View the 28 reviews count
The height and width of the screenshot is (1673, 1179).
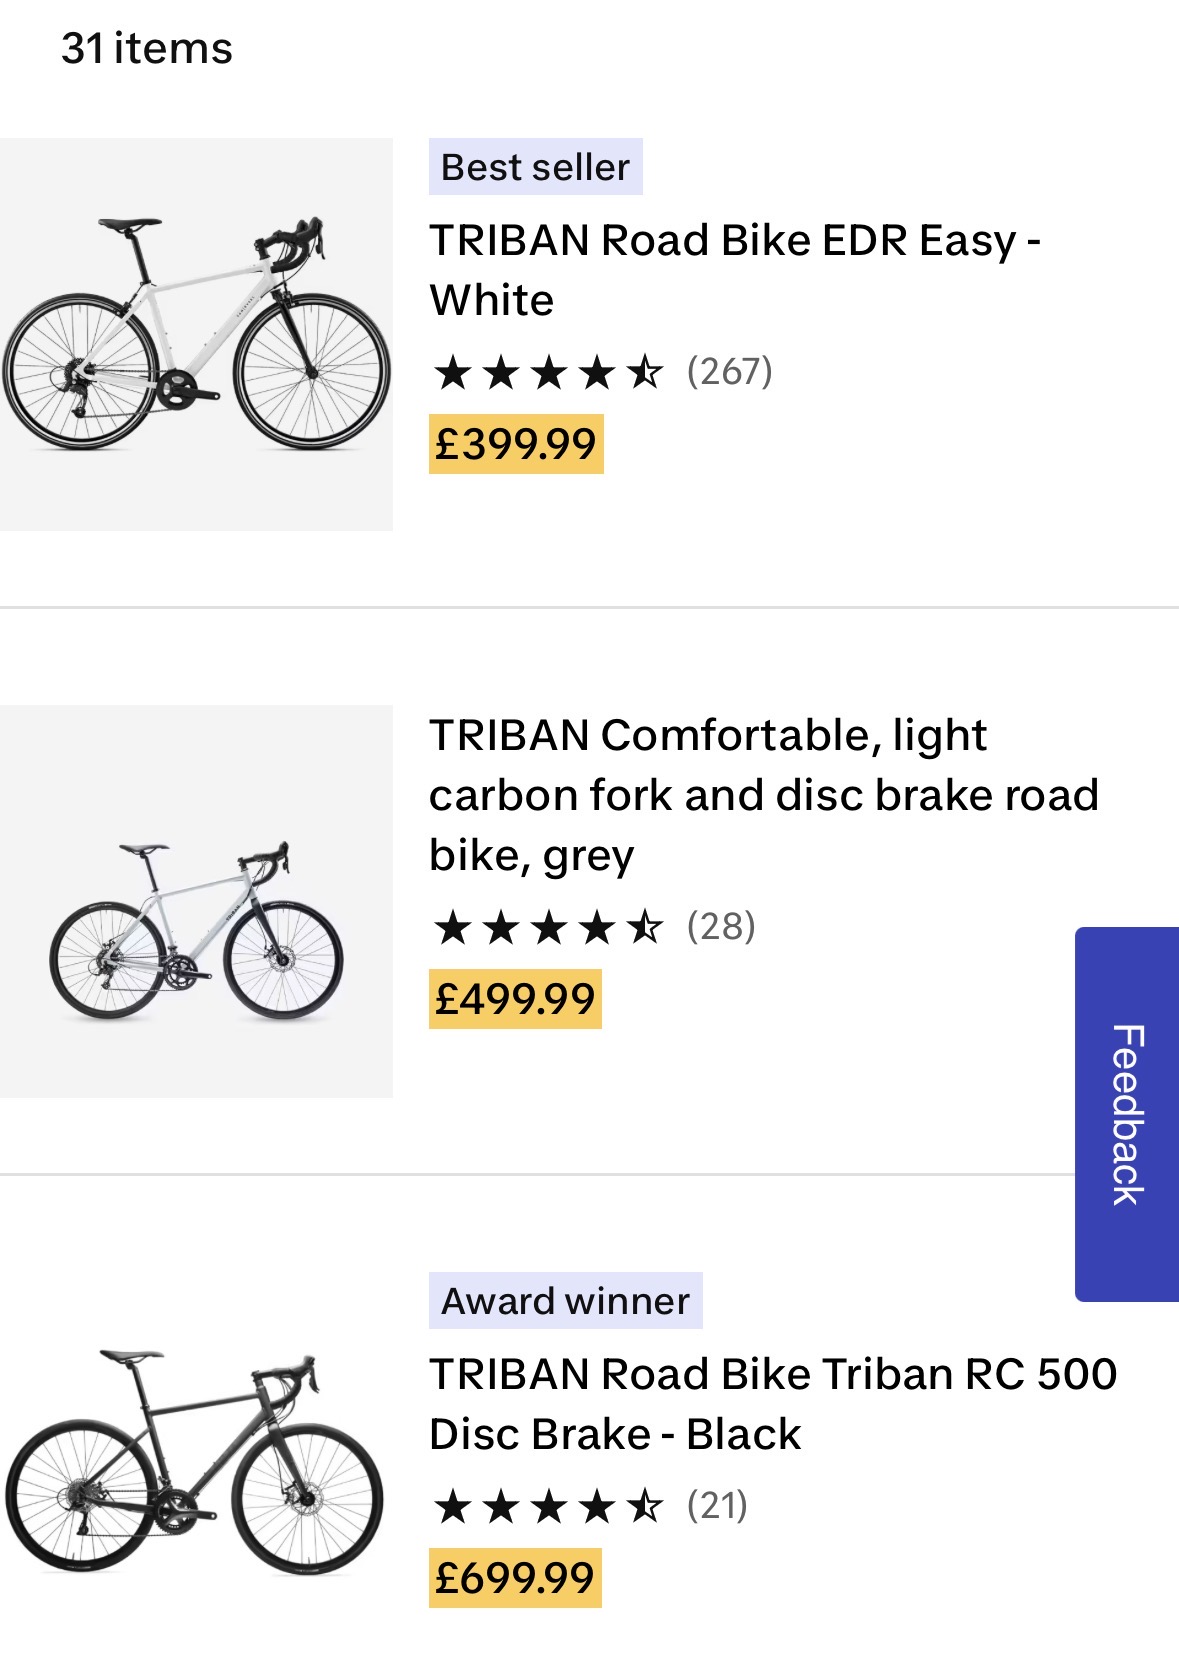pyautogui.click(x=720, y=927)
